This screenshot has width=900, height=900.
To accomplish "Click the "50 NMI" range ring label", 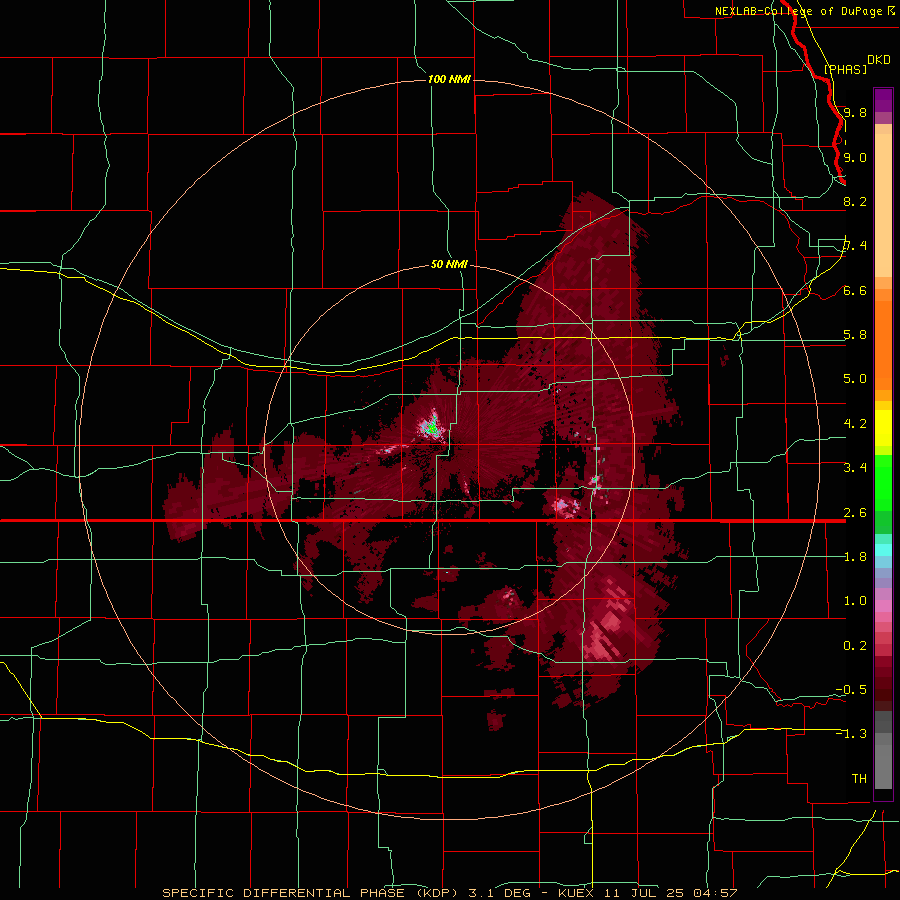I will click(x=449, y=264).
